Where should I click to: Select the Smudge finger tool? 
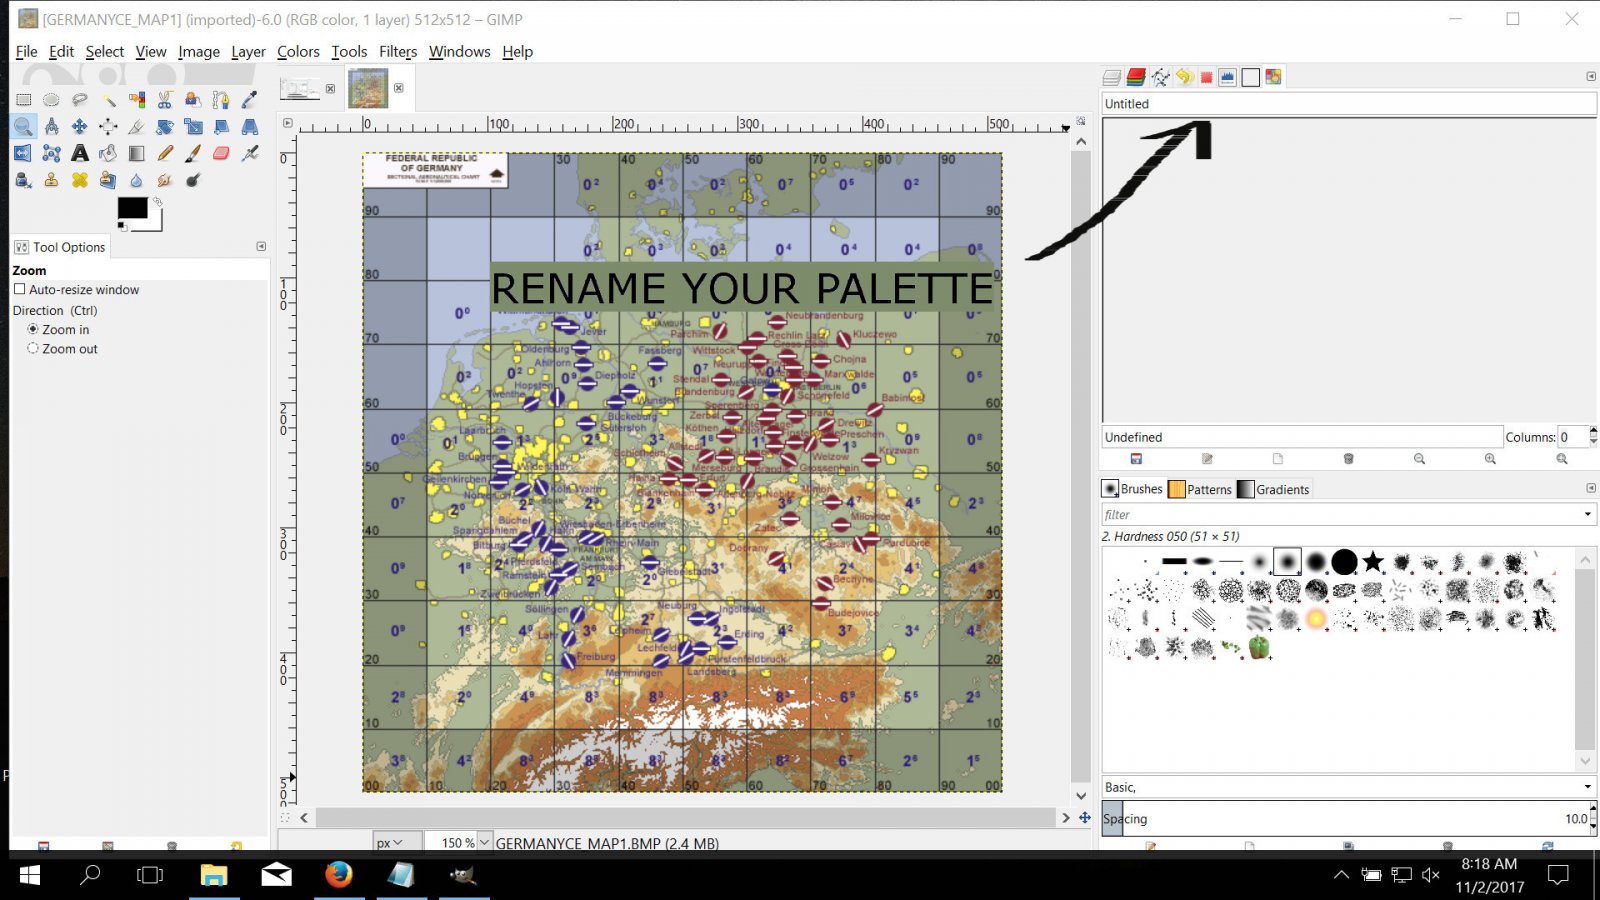point(165,180)
